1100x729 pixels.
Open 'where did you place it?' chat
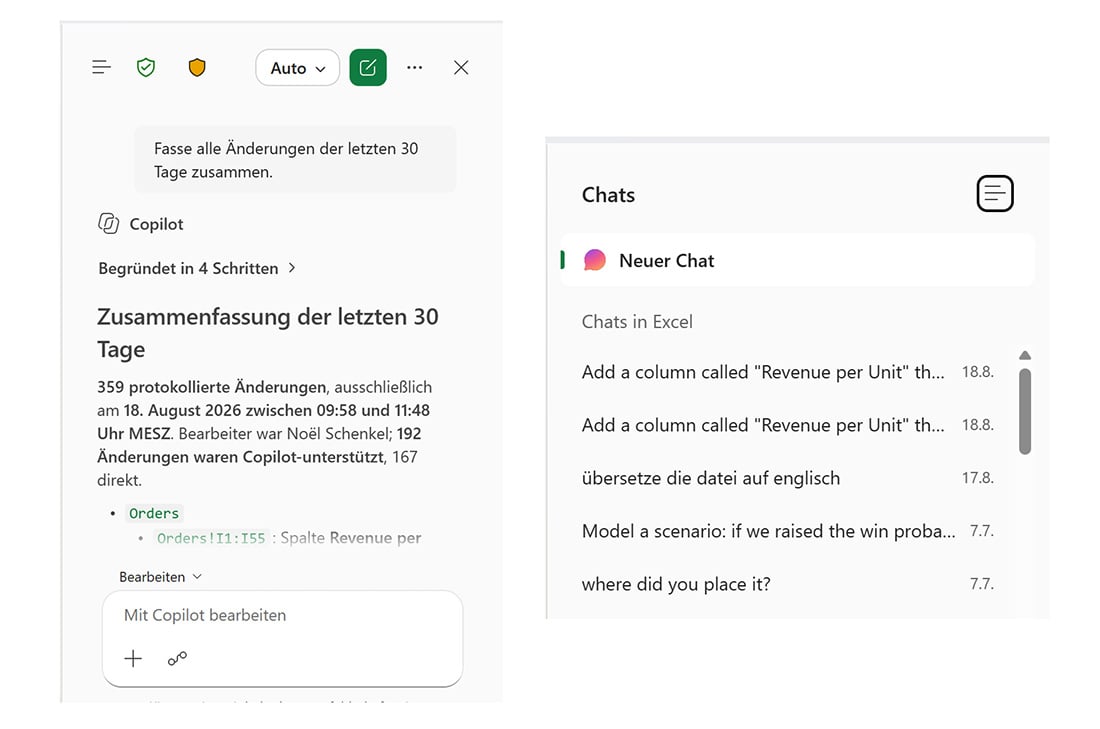pyautogui.click(x=788, y=584)
